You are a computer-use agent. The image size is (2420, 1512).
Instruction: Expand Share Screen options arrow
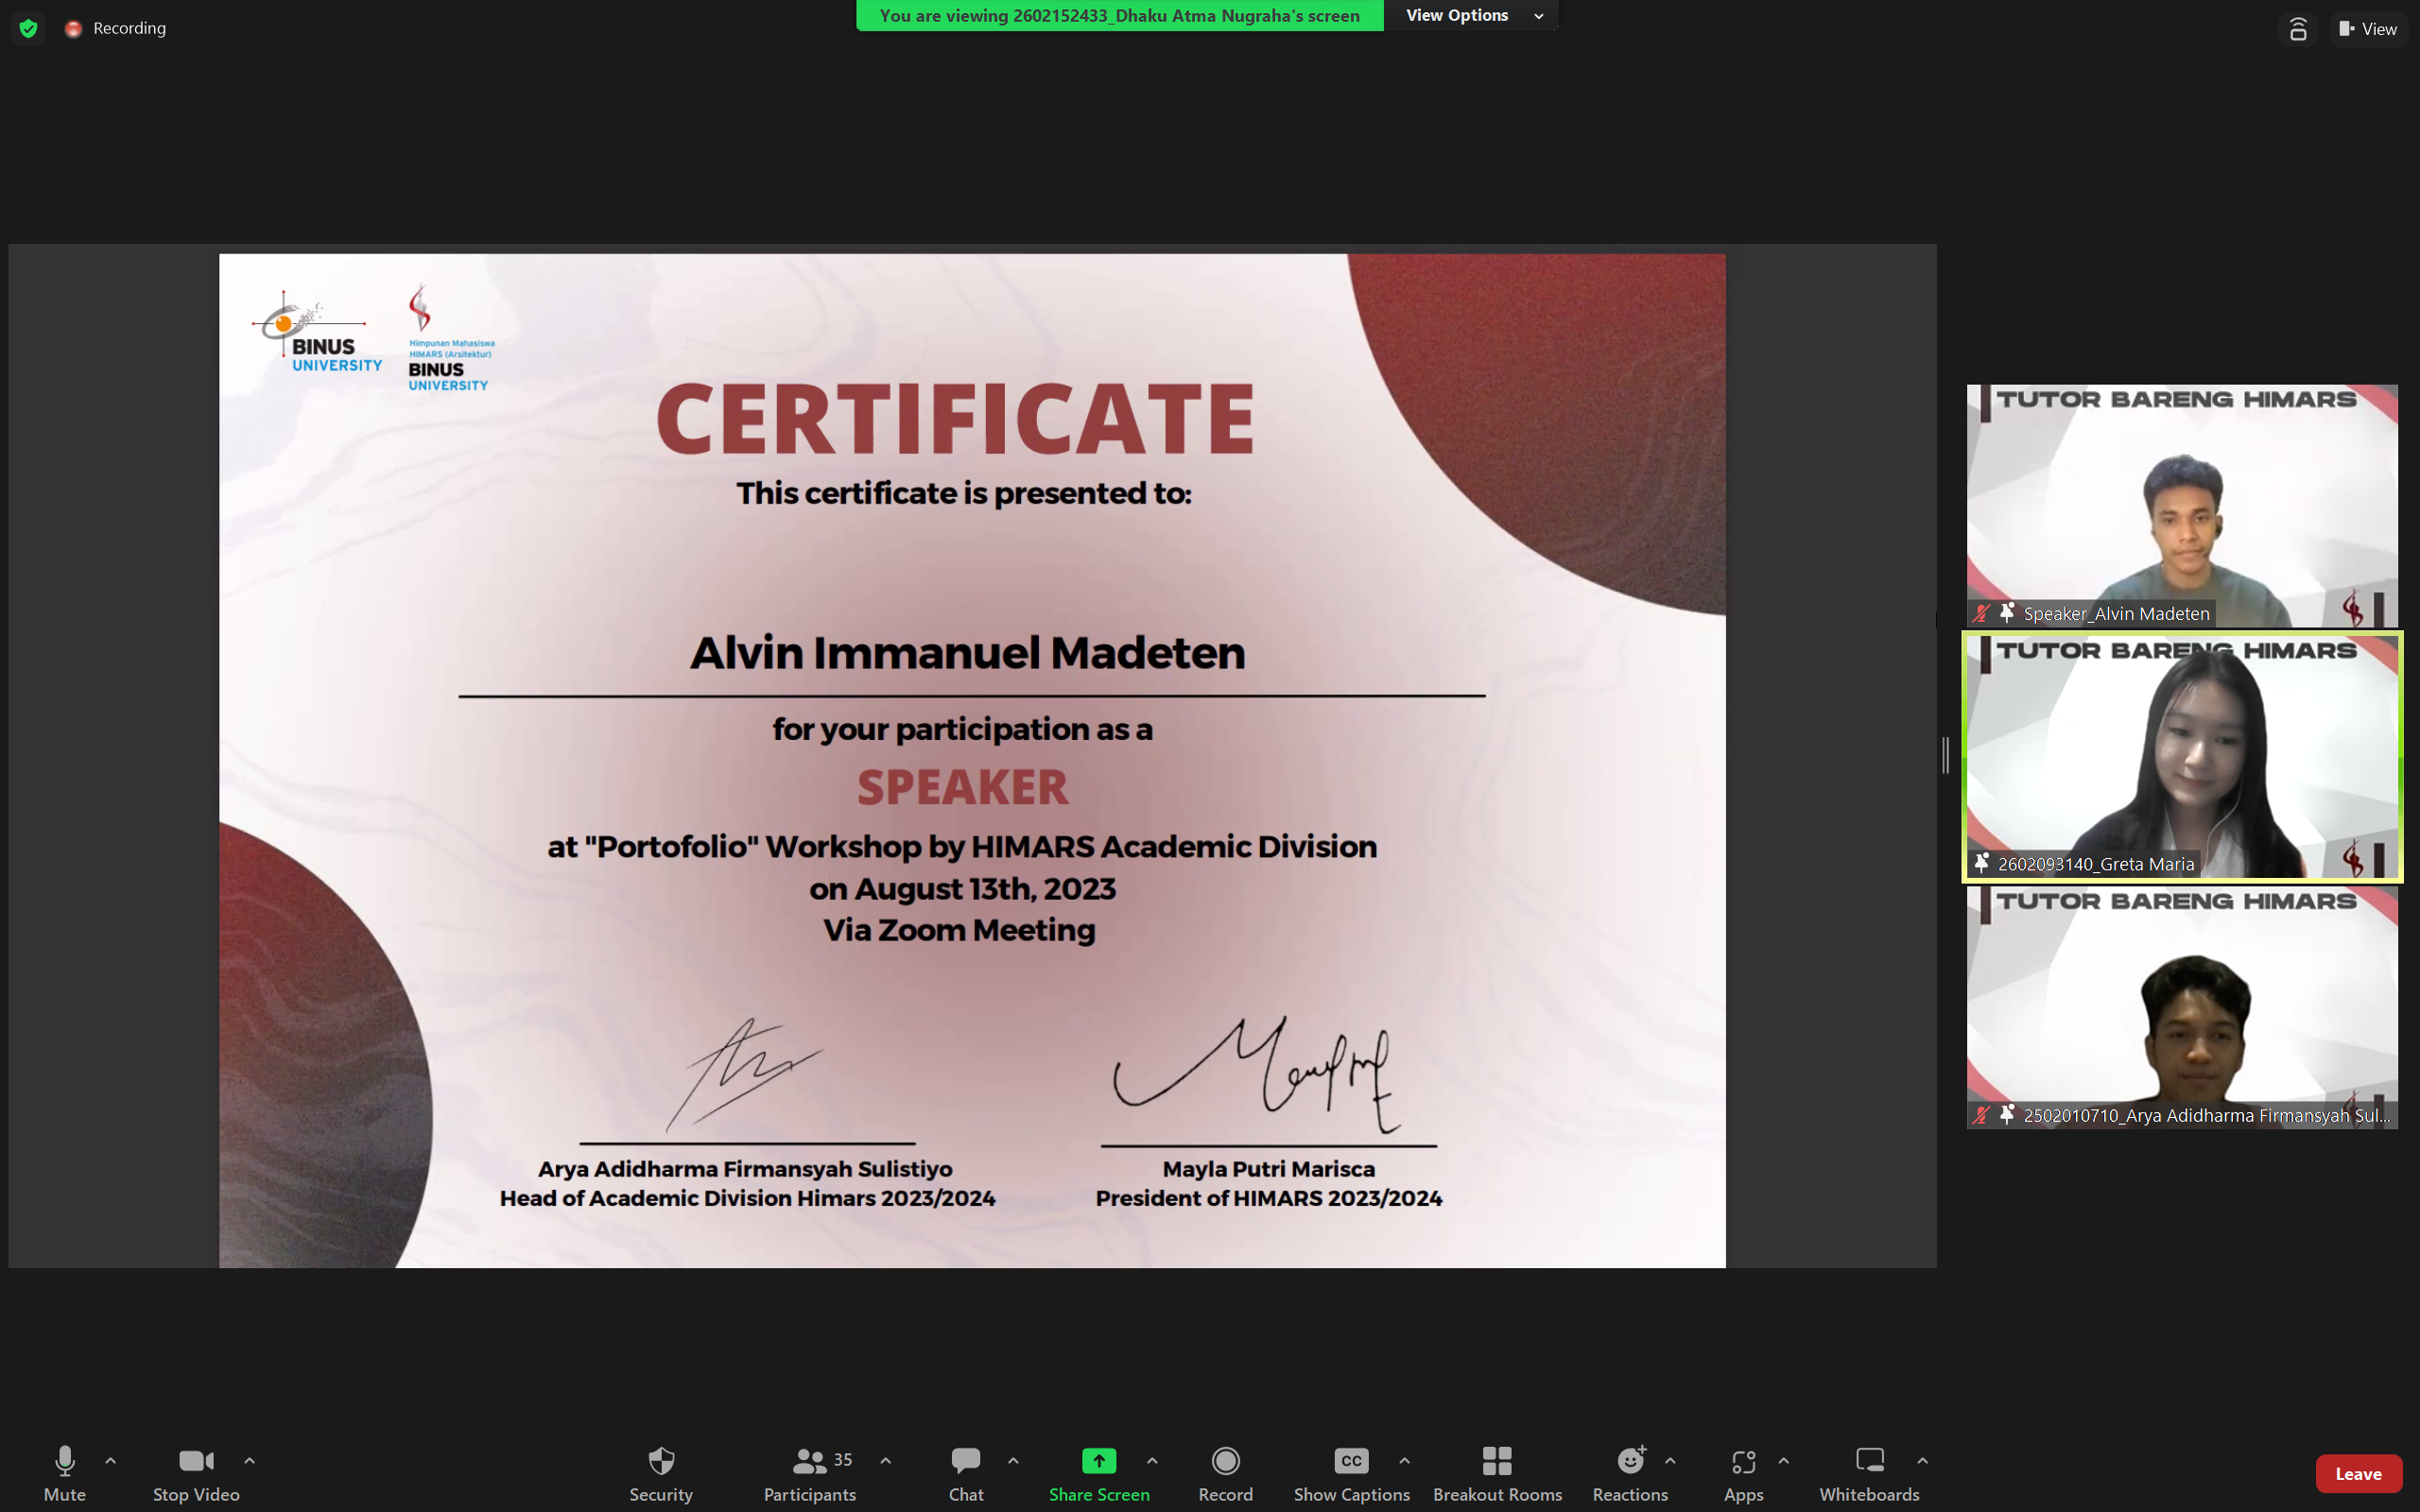click(1152, 1461)
